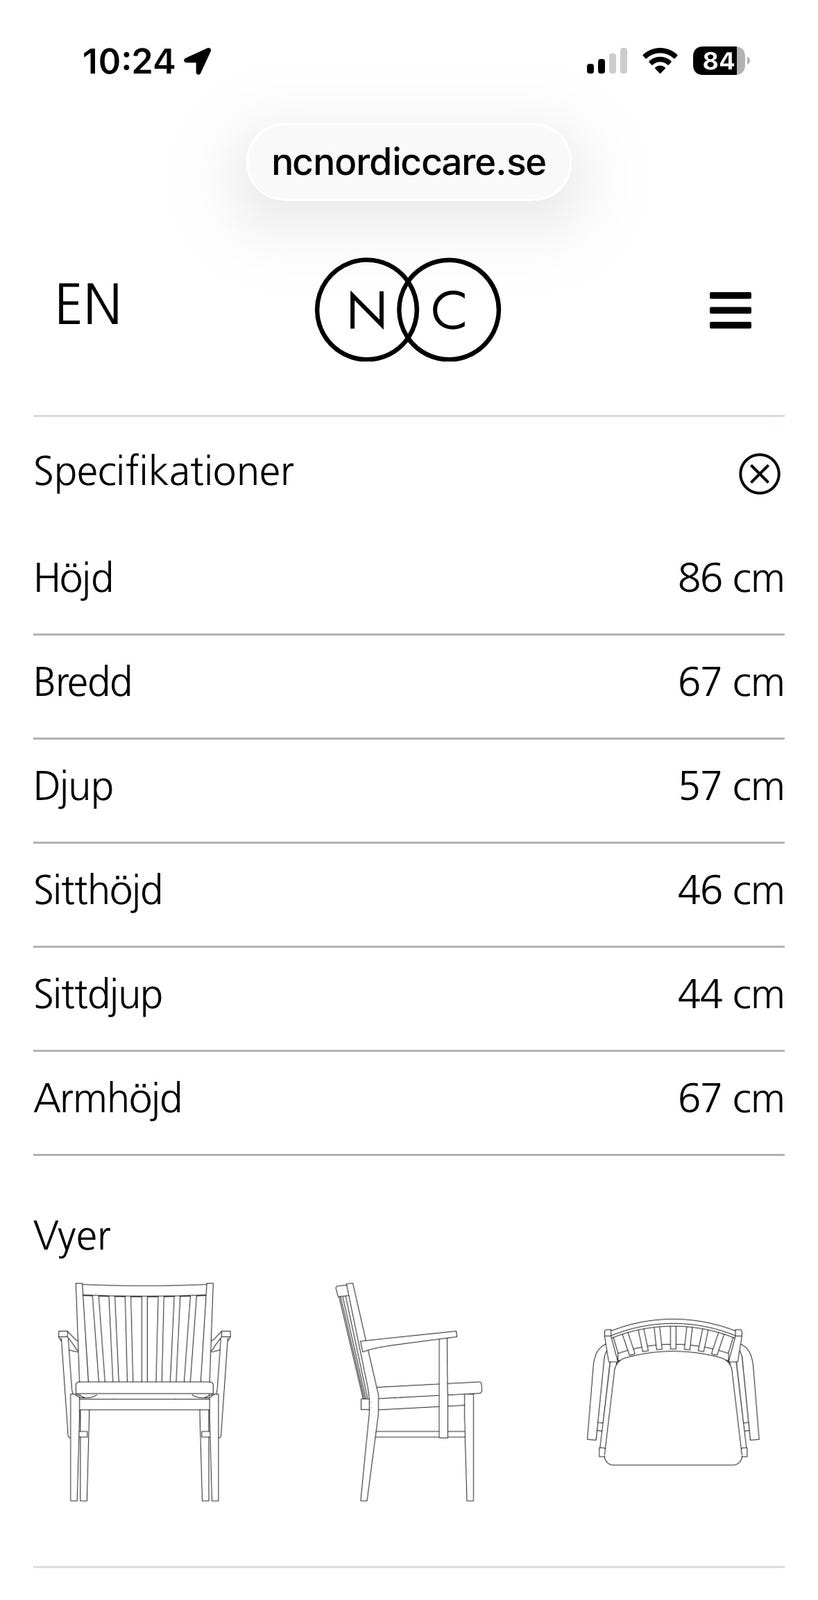Screen dimensions: 818x1600
Task: Select the Bredd row
Action: tap(408, 683)
